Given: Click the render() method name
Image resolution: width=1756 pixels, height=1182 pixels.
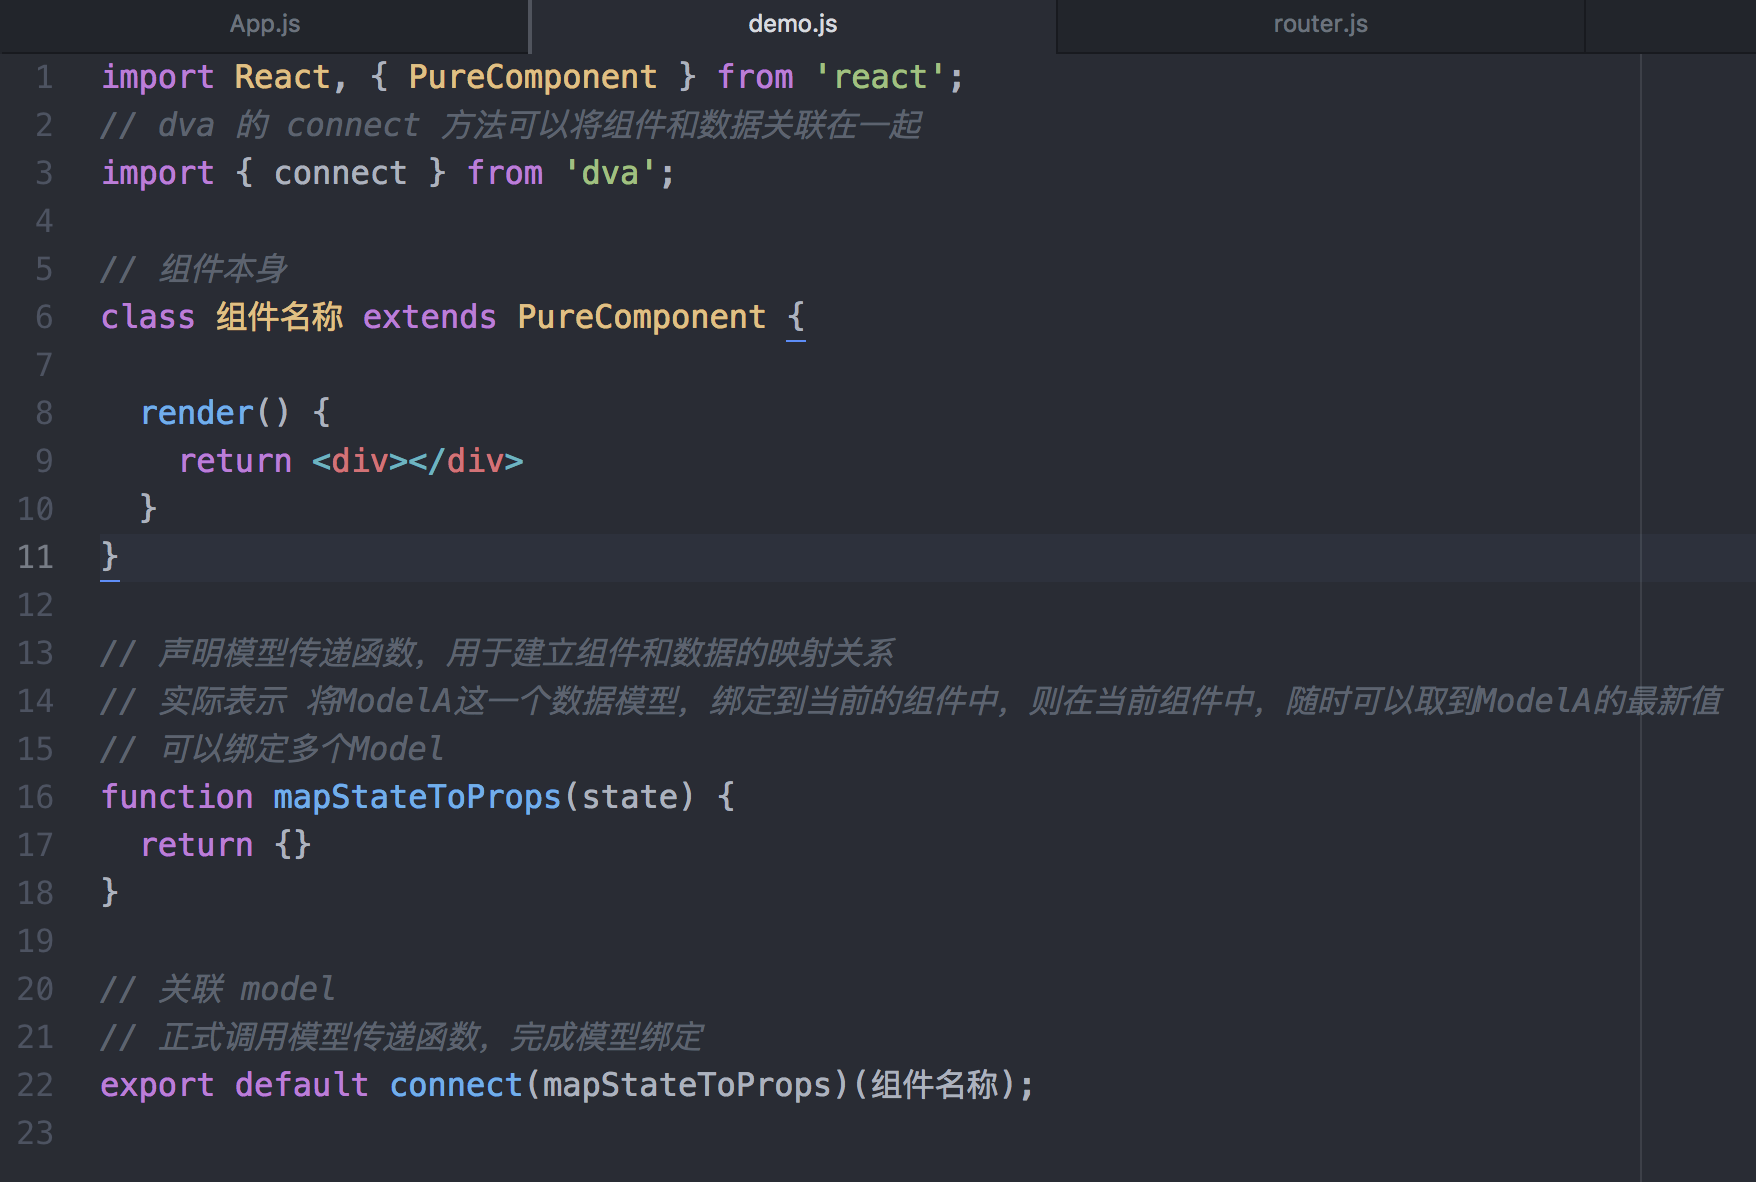Looking at the screenshot, I should 199,412.
